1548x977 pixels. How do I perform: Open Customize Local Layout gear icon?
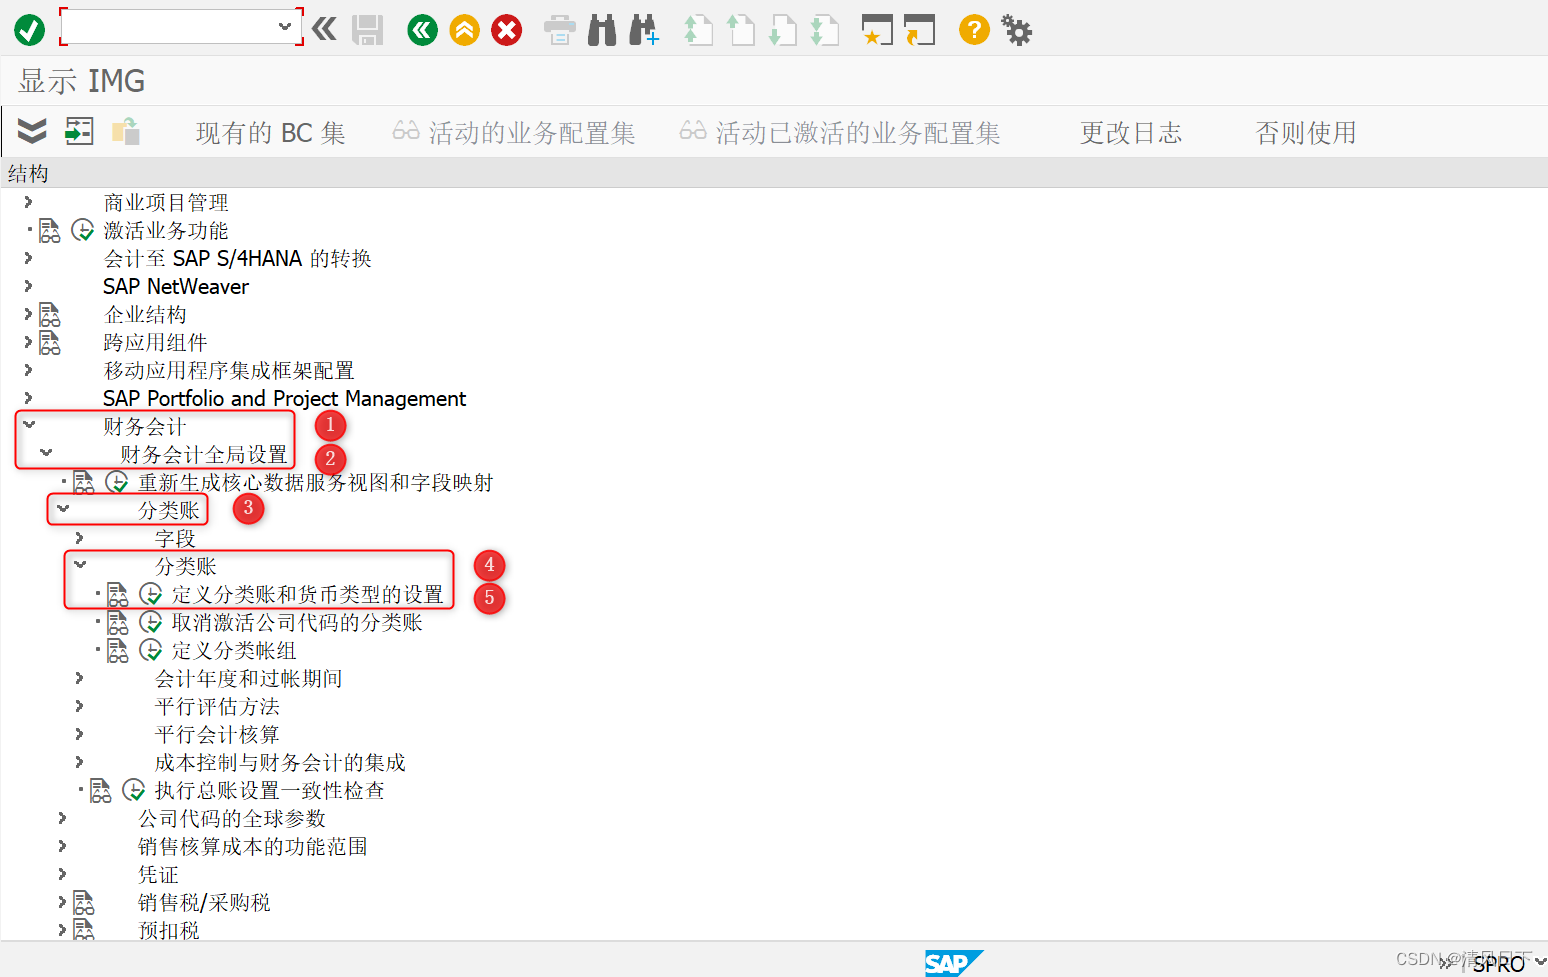coord(1017,30)
